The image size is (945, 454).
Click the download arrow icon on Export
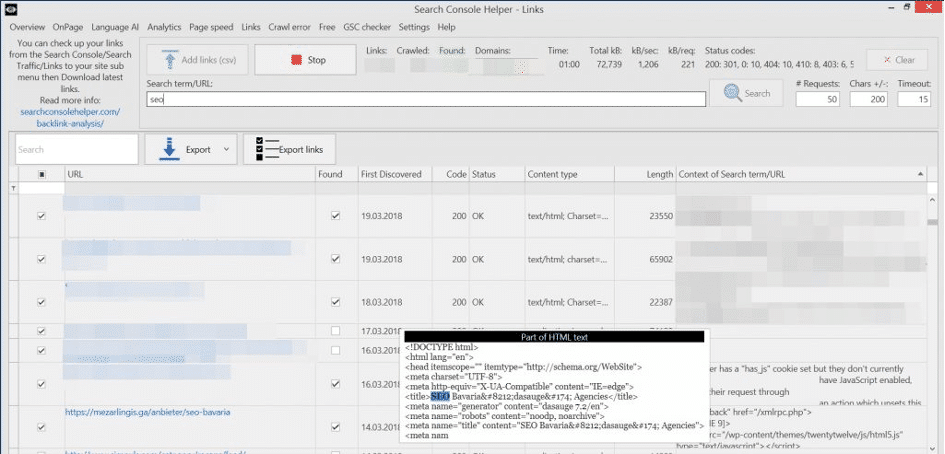[x=169, y=150]
